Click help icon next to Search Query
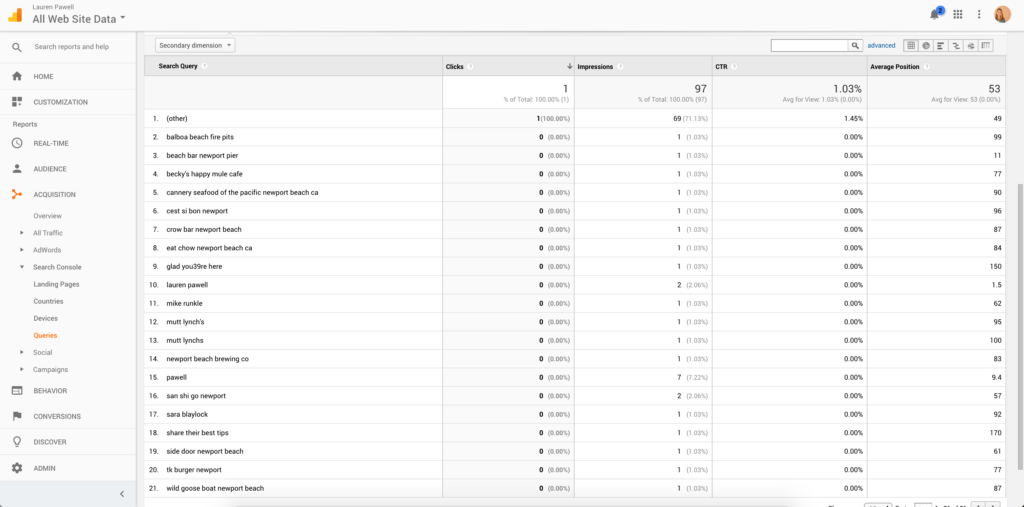This screenshot has height=507, width=1024. click(204, 66)
